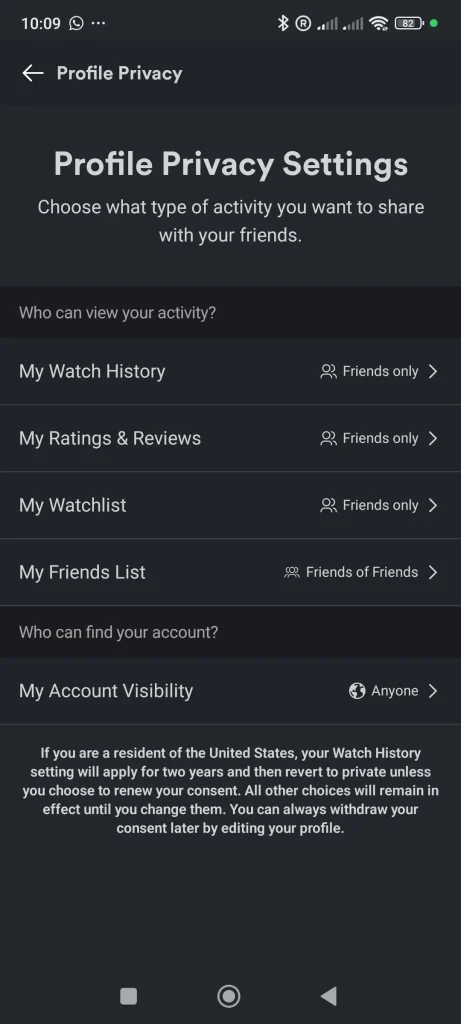Image resolution: width=461 pixels, height=1024 pixels.
Task: Open the My Watch History setting
Action: coord(230,372)
